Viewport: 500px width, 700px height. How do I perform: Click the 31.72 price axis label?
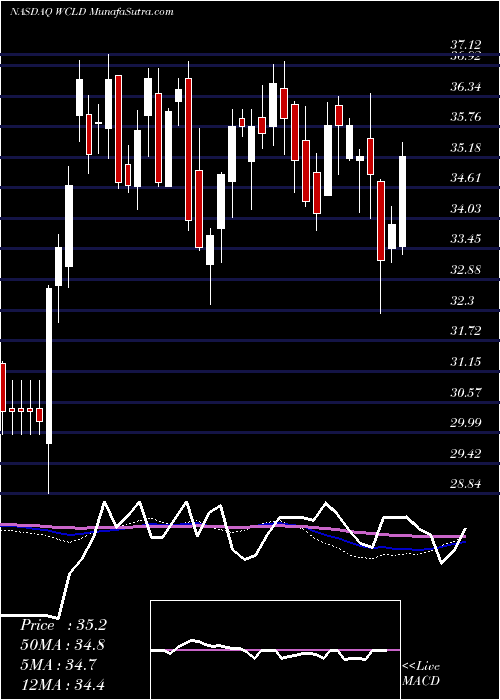coord(466,330)
